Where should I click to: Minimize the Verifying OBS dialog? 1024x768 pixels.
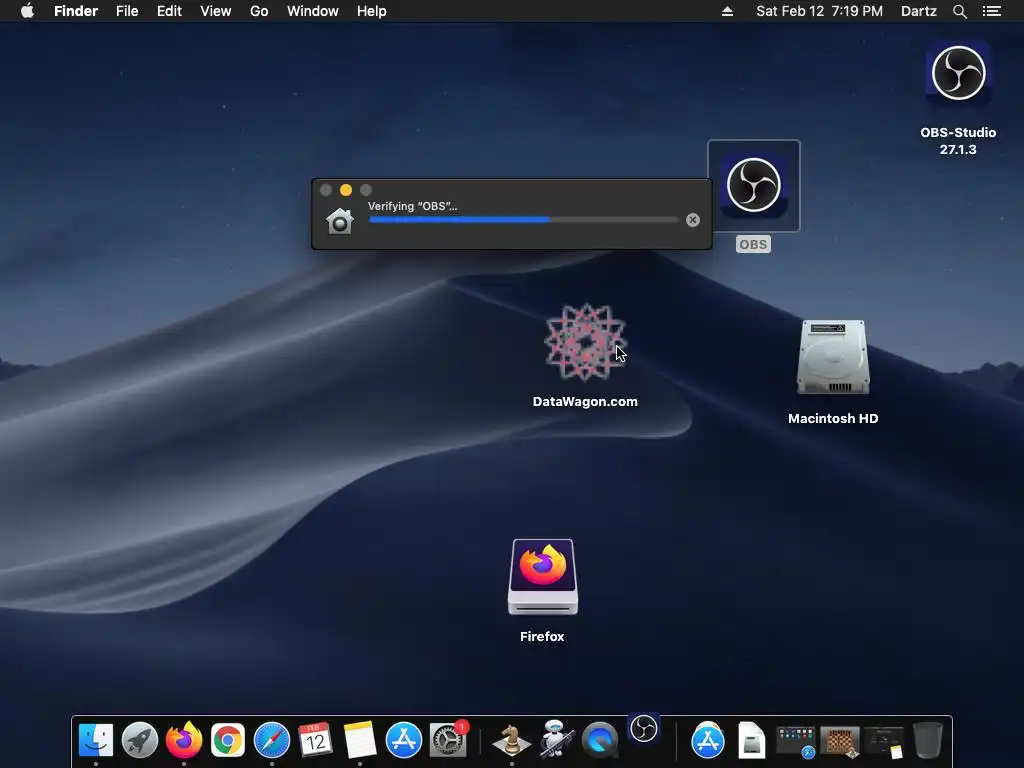click(x=346, y=190)
